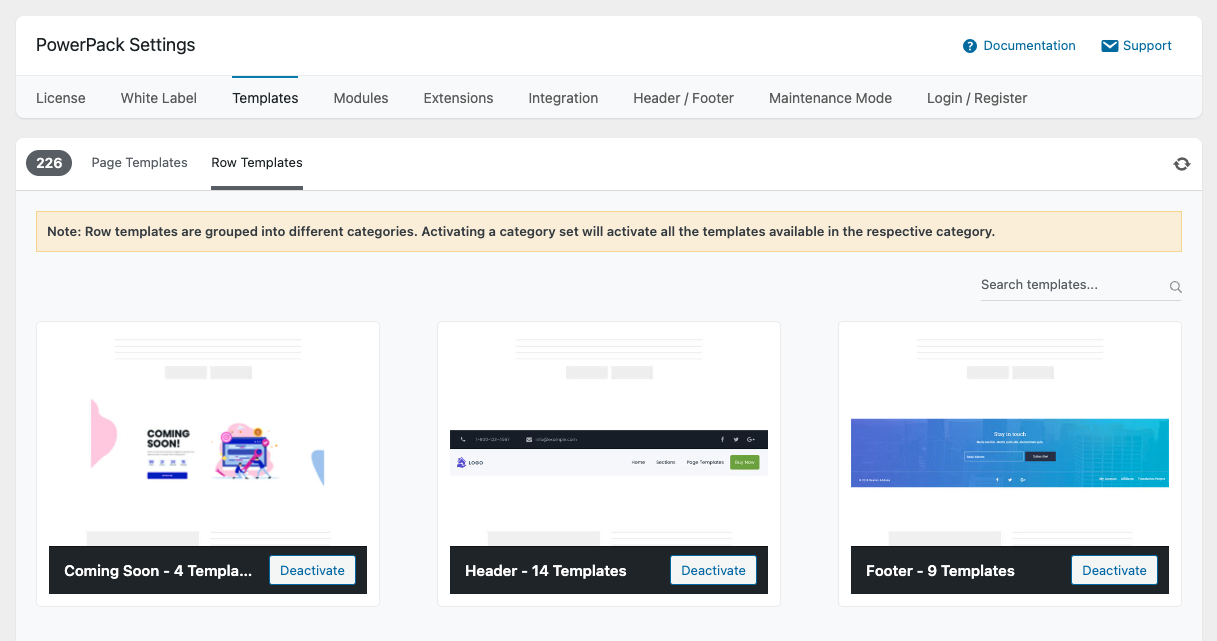Screen dimensions: 1217x641
Task: Go to the Integration tab
Action: pyautogui.click(x=563, y=98)
